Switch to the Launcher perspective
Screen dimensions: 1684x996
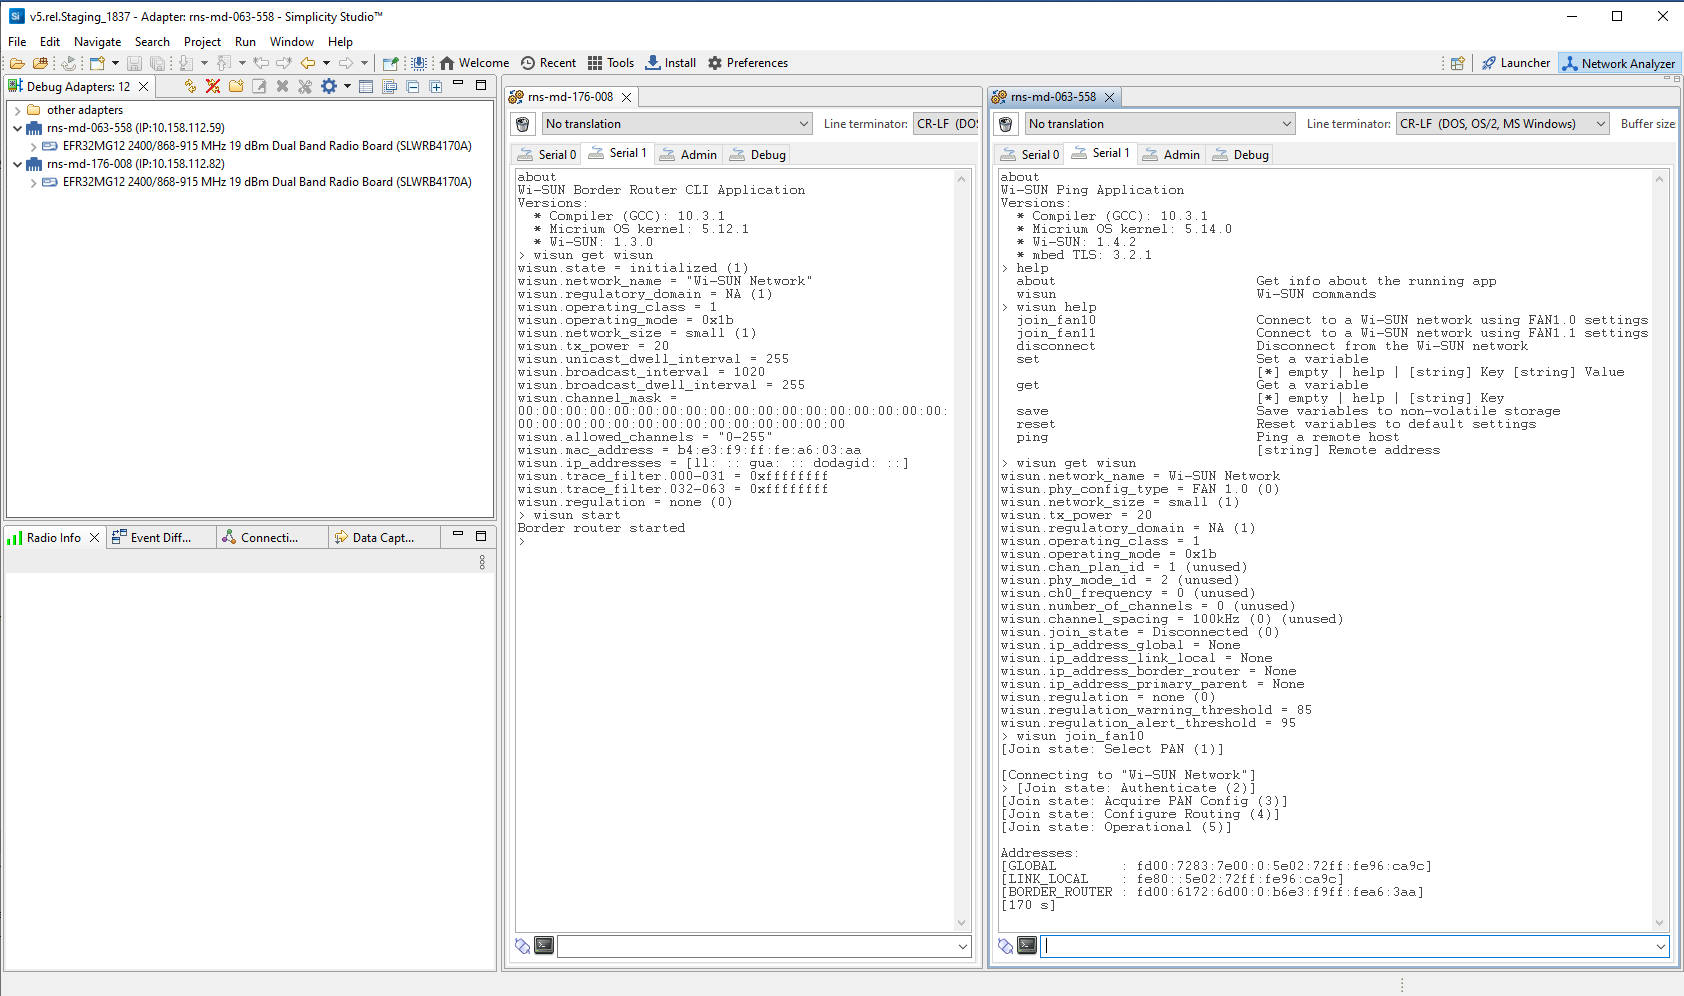[1516, 63]
